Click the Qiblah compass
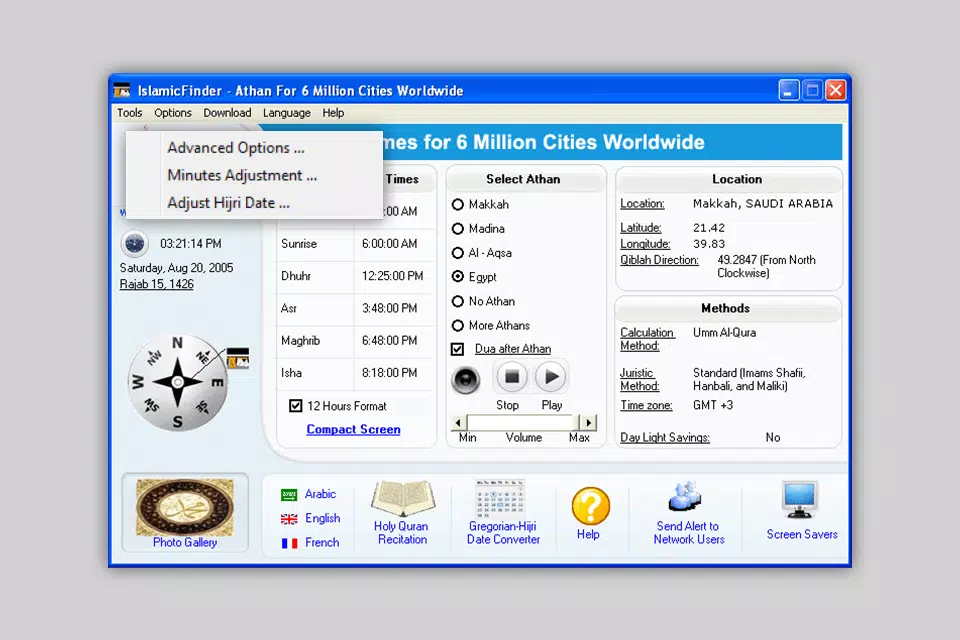Screen dimensions: 960x640 [x=177, y=383]
